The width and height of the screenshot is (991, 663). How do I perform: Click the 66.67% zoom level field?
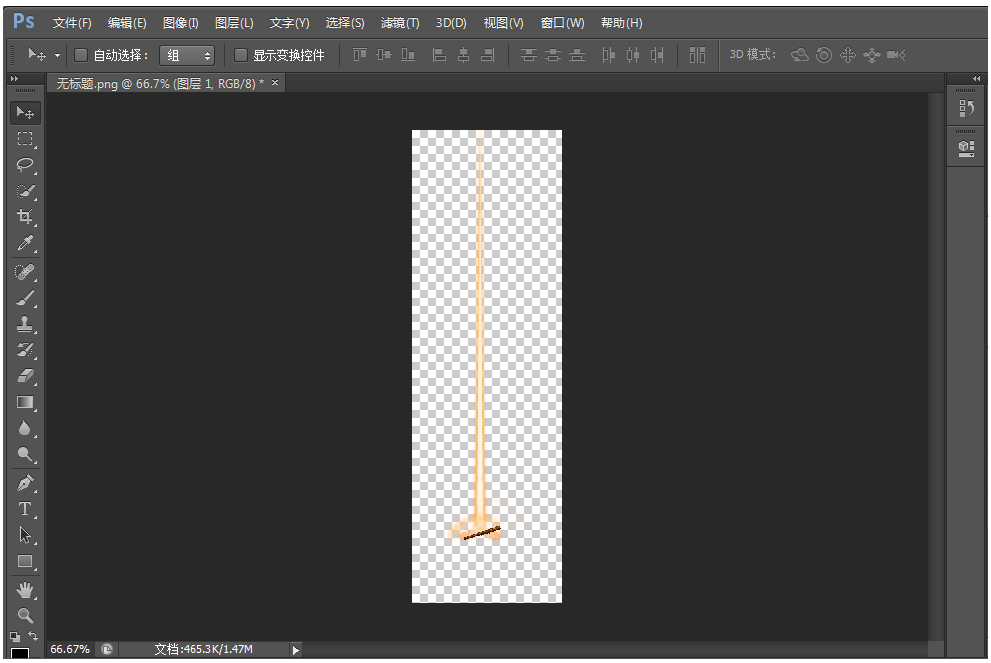[70, 650]
